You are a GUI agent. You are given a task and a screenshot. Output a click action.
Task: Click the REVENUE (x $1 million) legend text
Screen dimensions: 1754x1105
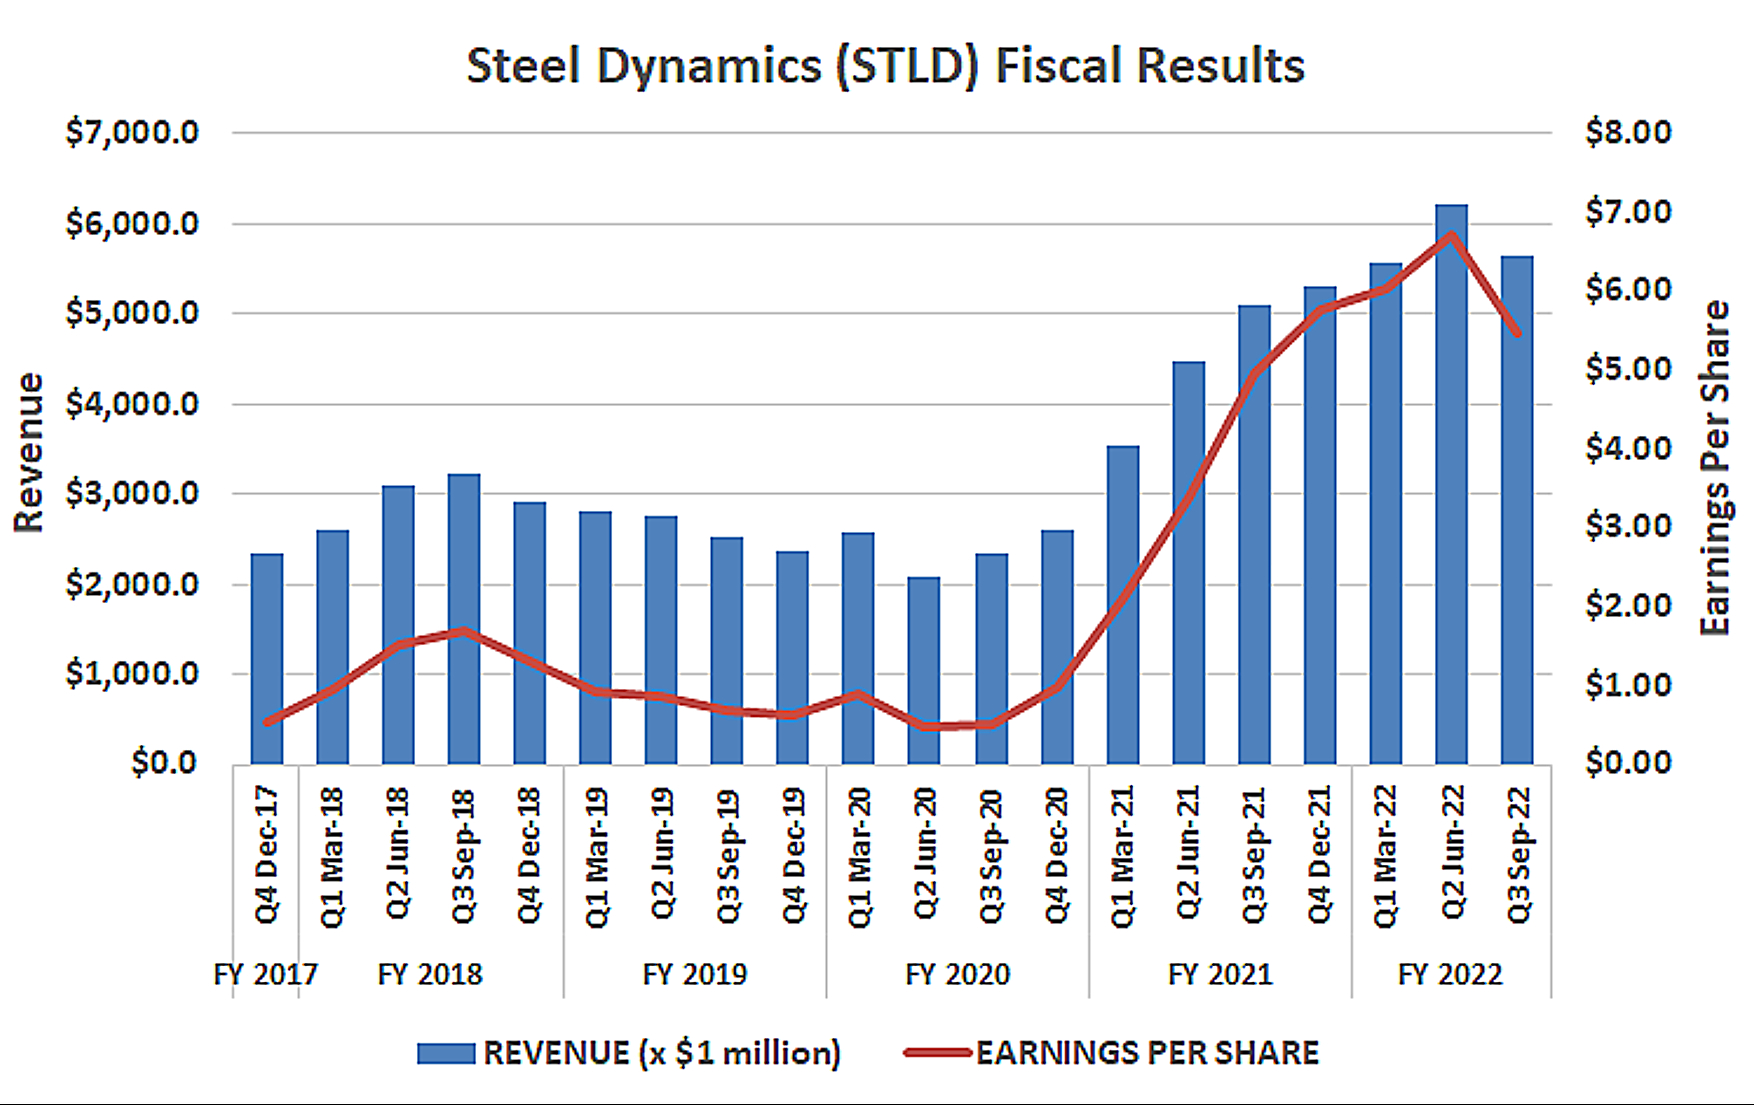(x=661, y=1053)
